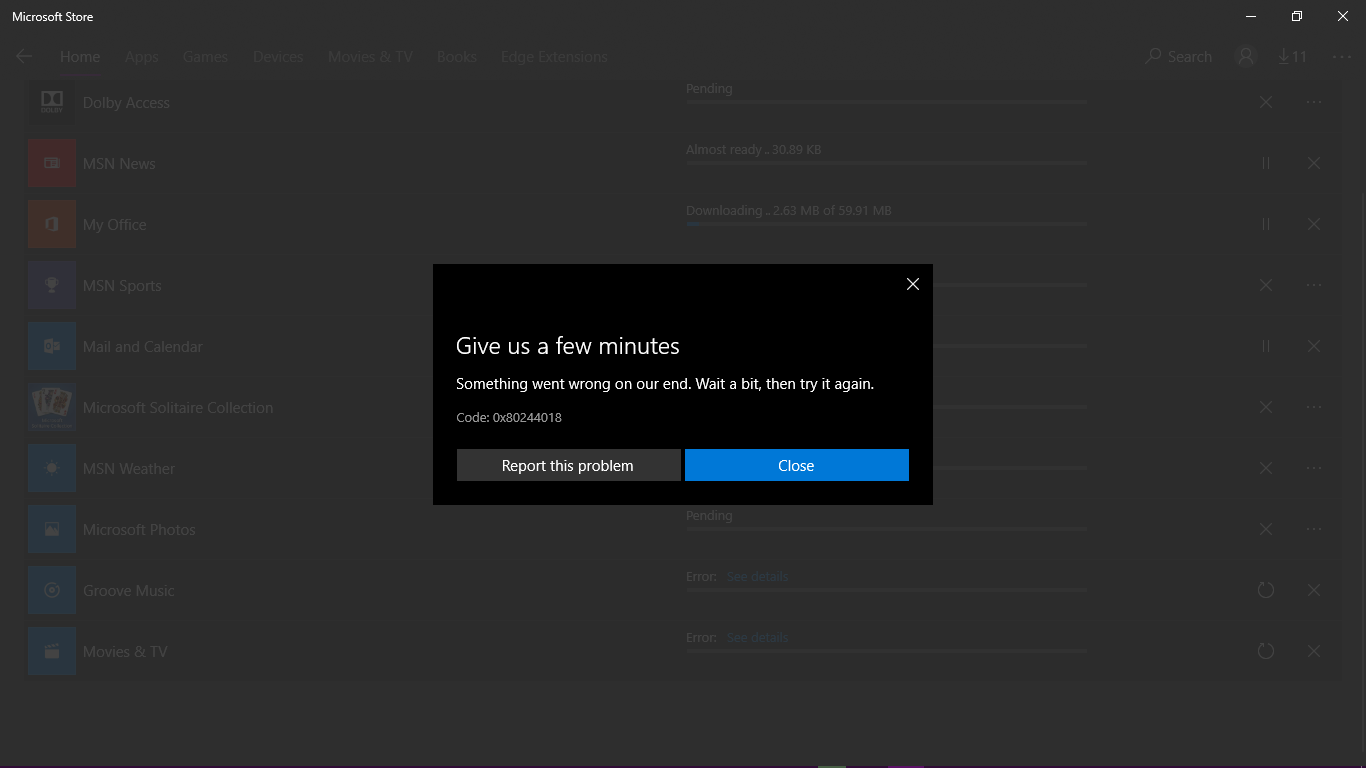Cancel the Dolby Access download
This screenshot has width=1366, height=768.
point(1266,102)
